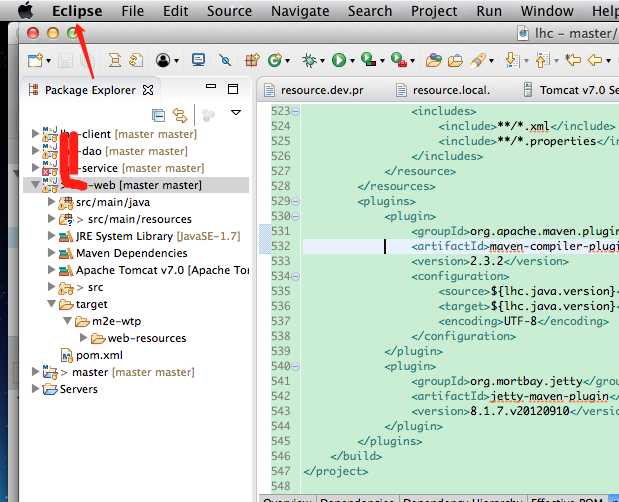Screen dimensions: 619x502
Task: Switch to the Tomcat v7.0 Se editor tab
Action: (571, 90)
